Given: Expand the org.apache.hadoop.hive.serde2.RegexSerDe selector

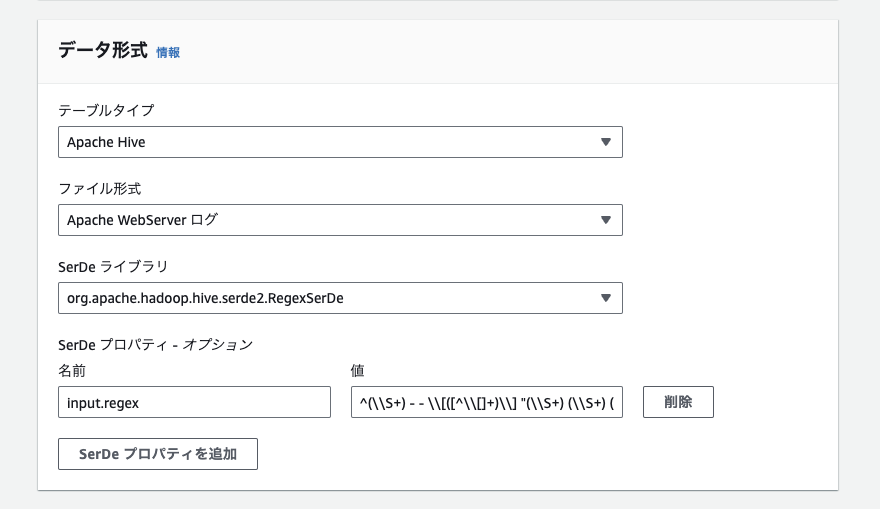Looking at the screenshot, I should (x=340, y=298).
